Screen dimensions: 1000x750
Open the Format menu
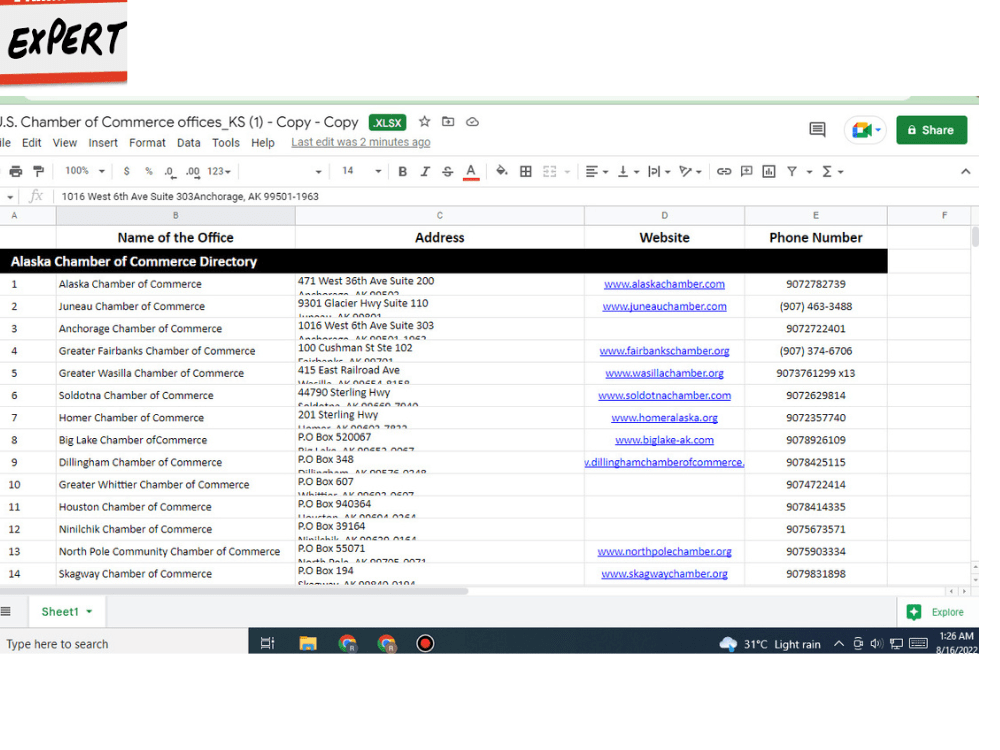147,143
